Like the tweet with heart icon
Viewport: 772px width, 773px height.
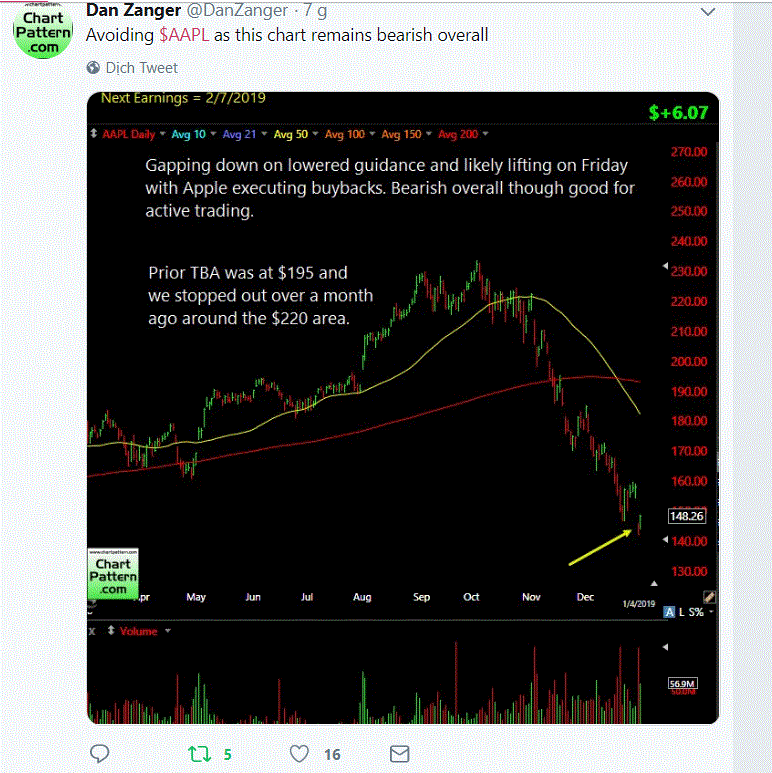point(299,753)
